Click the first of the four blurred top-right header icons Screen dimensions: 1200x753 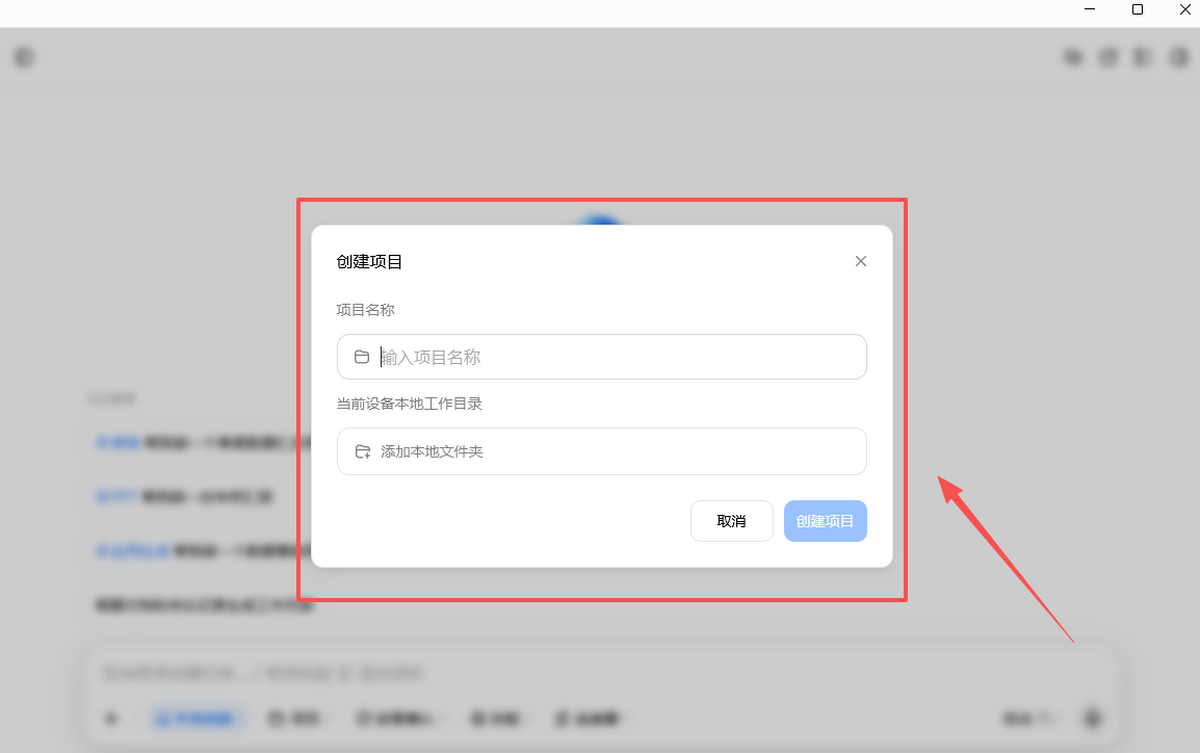pyautogui.click(x=1074, y=57)
